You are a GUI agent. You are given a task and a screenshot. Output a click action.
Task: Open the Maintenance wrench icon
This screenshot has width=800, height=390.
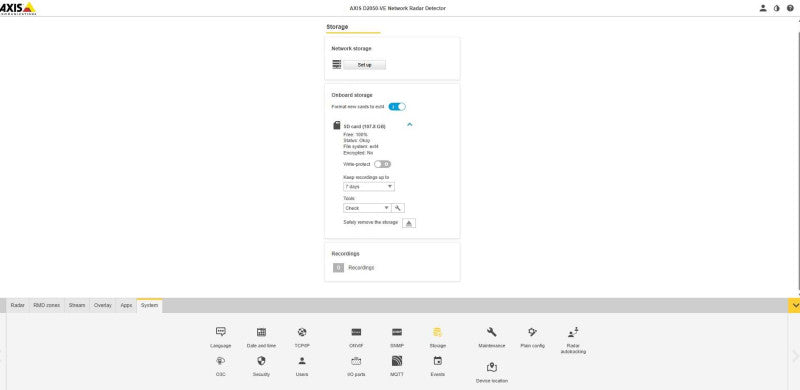(x=491, y=332)
